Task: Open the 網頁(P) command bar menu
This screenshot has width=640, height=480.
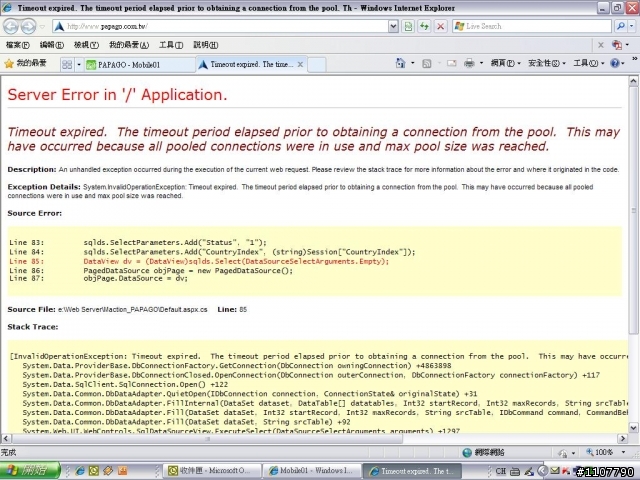Action: click(505, 63)
